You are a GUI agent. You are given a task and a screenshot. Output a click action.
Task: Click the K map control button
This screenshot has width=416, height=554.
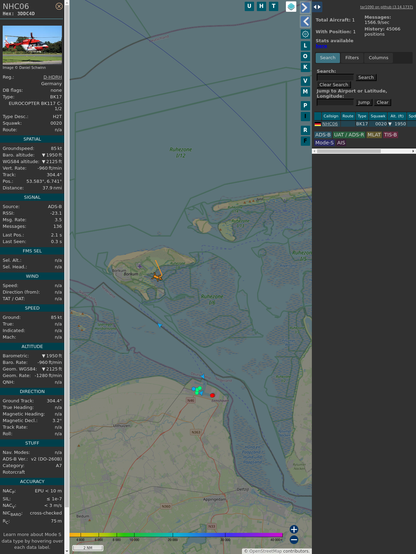(x=305, y=67)
